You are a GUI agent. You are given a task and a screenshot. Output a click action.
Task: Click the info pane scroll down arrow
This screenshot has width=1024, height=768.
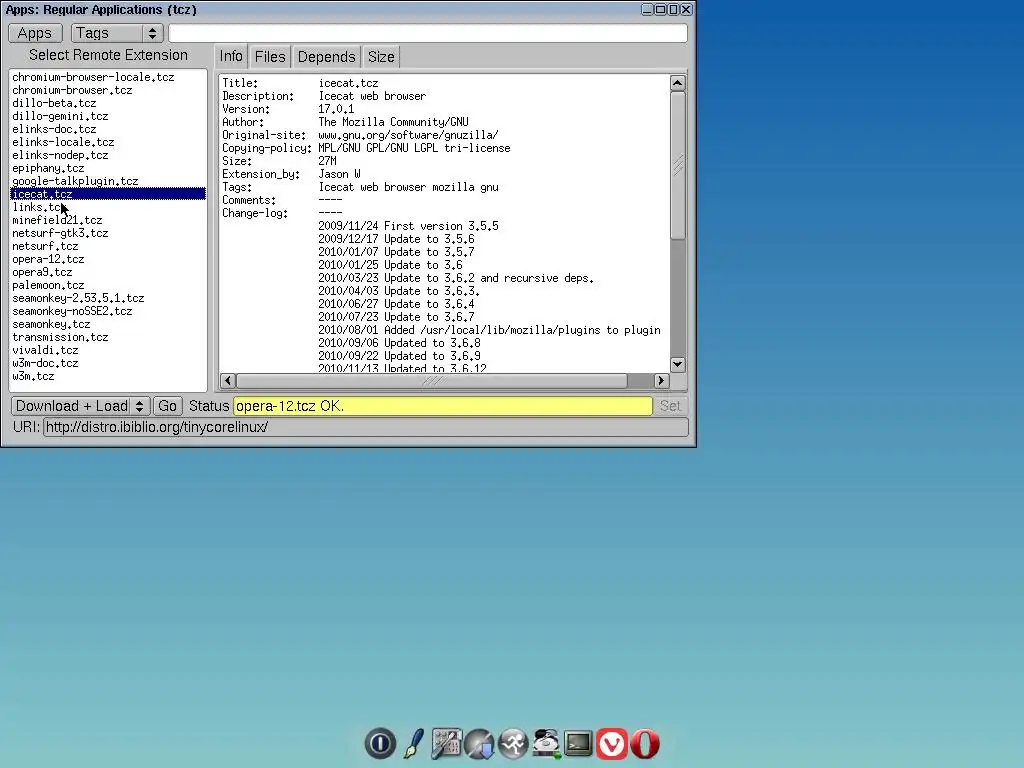[x=678, y=364]
